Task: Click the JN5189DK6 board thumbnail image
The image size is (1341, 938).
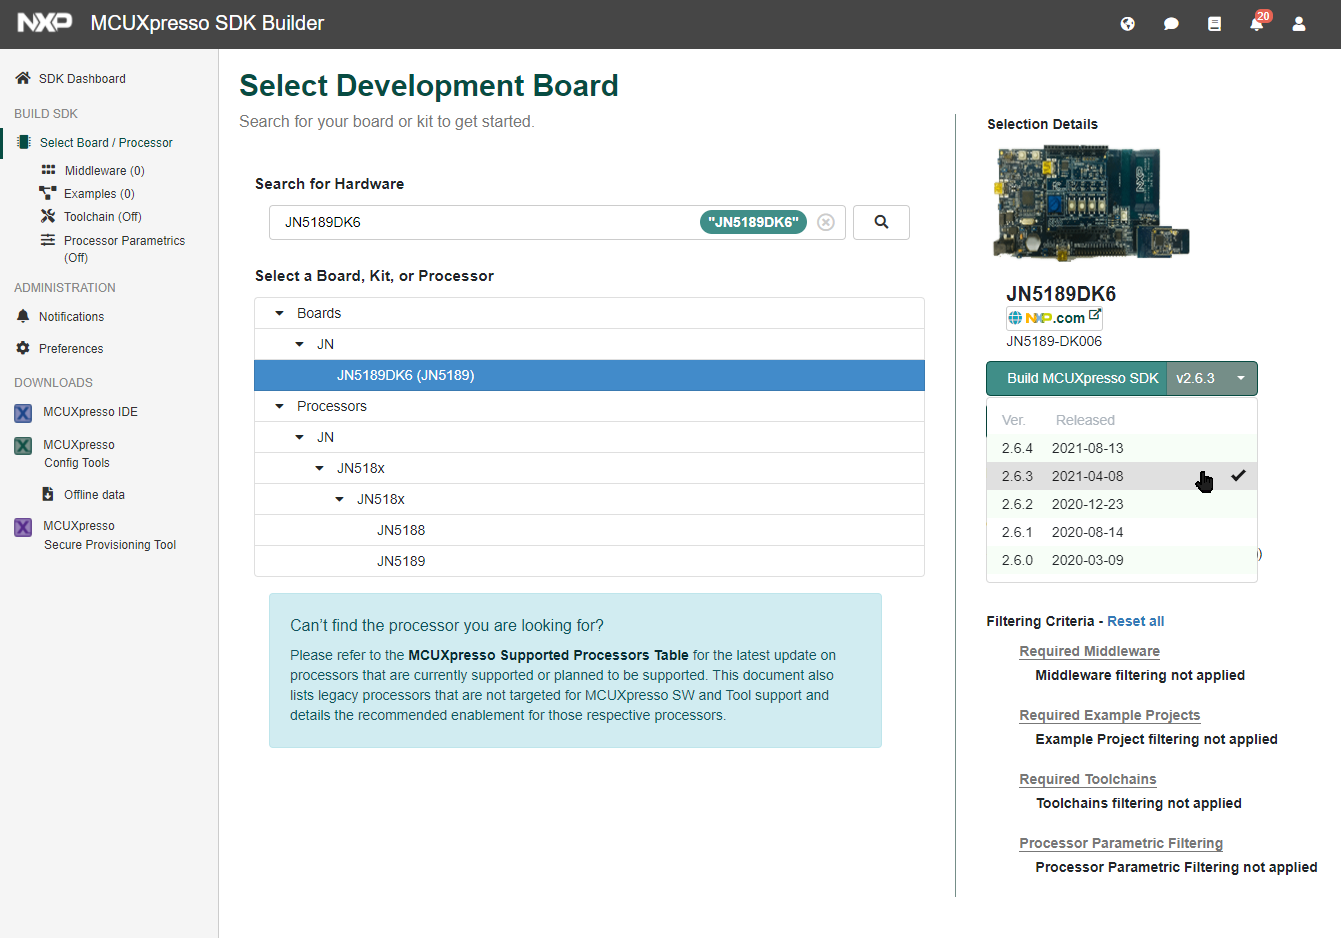Action: pos(1091,203)
